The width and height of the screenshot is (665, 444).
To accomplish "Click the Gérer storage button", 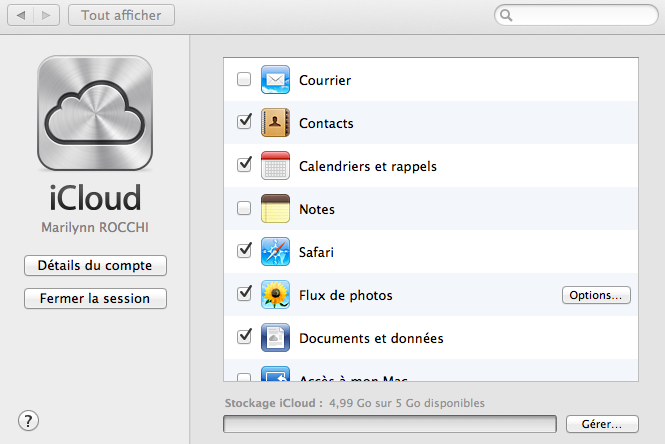I will (602, 424).
